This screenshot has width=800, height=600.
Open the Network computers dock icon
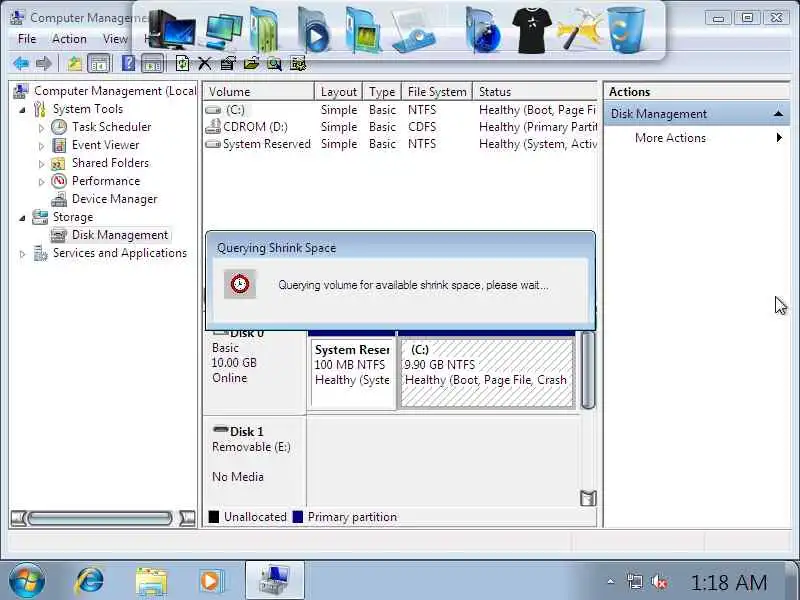(x=223, y=31)
